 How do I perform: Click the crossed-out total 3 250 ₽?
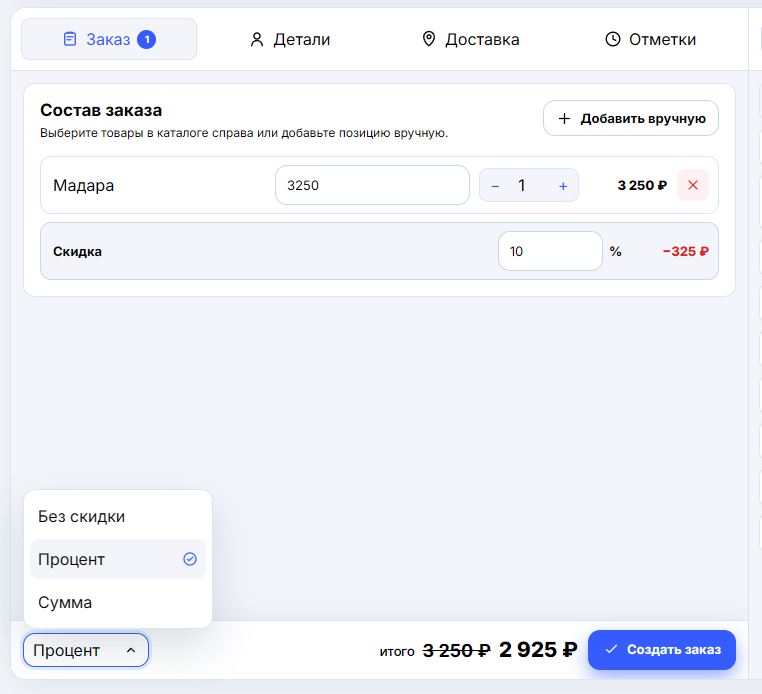(x=456, y=650)
